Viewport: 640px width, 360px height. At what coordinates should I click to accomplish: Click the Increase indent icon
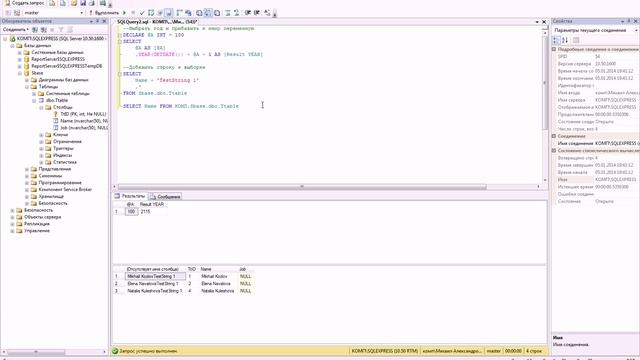pos(257,13)
